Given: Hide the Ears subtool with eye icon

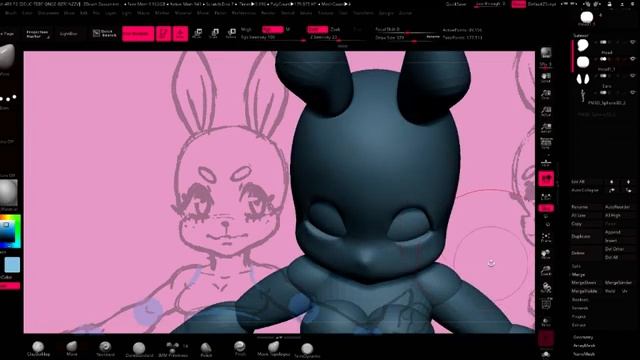Looking at the screenshot, I should [633, 76].
